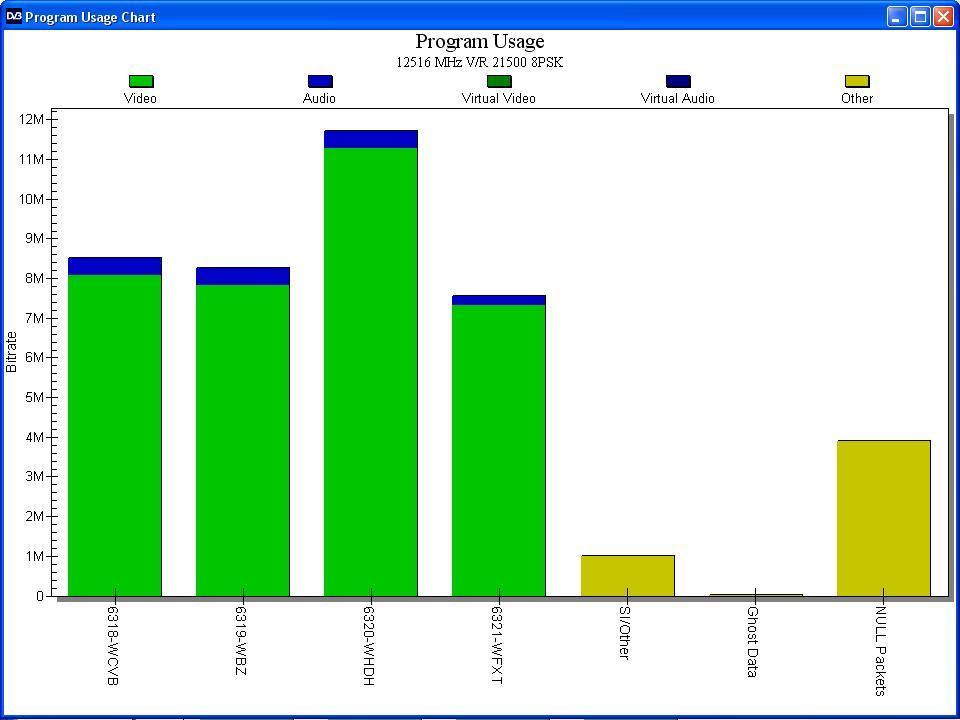Viewport: 960px width, 720px height.
Task: Click the green Video legend swatch
Action: [141, 81]
